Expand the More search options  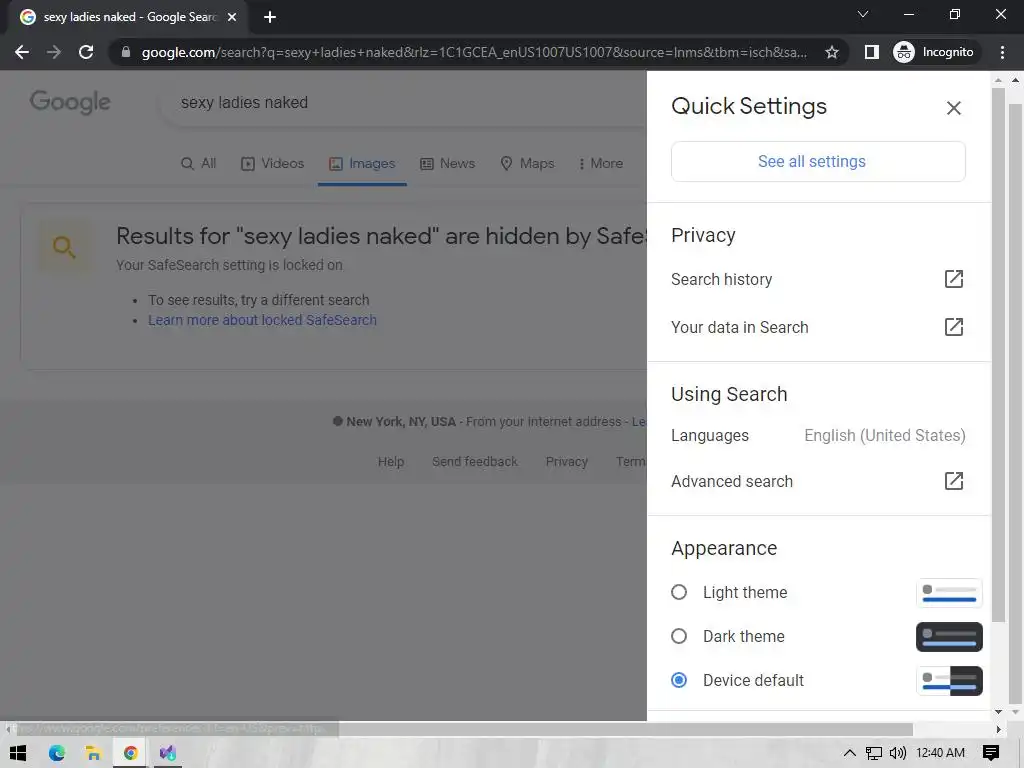coord(600,163)
